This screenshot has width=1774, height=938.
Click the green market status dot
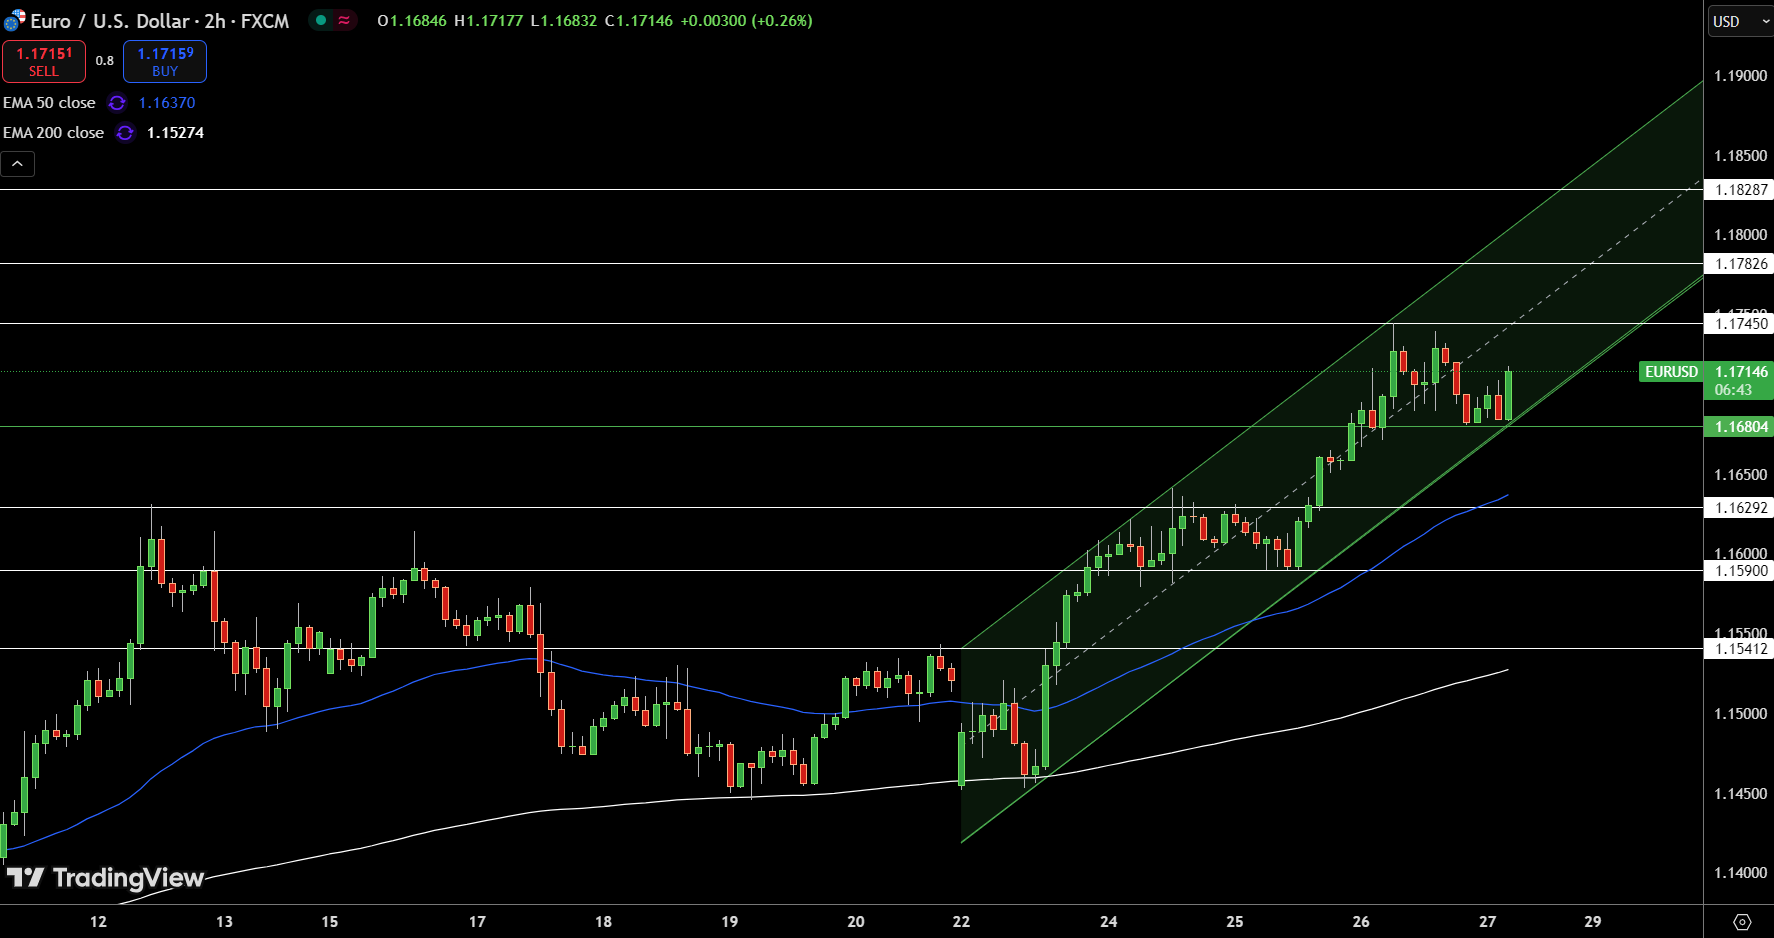click(x=321, y=20)
